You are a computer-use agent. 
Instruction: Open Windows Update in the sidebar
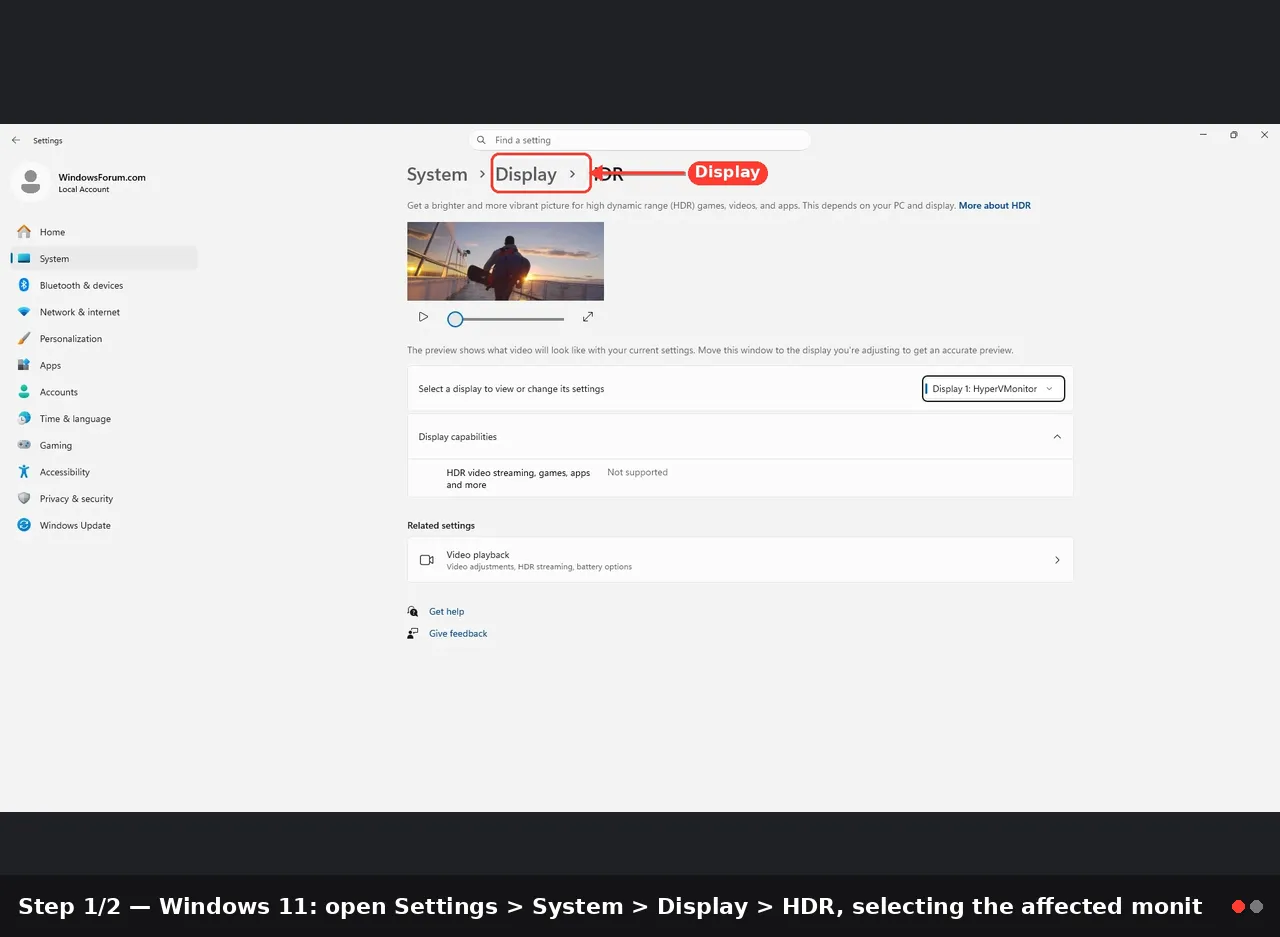click(x=104, y=525)
